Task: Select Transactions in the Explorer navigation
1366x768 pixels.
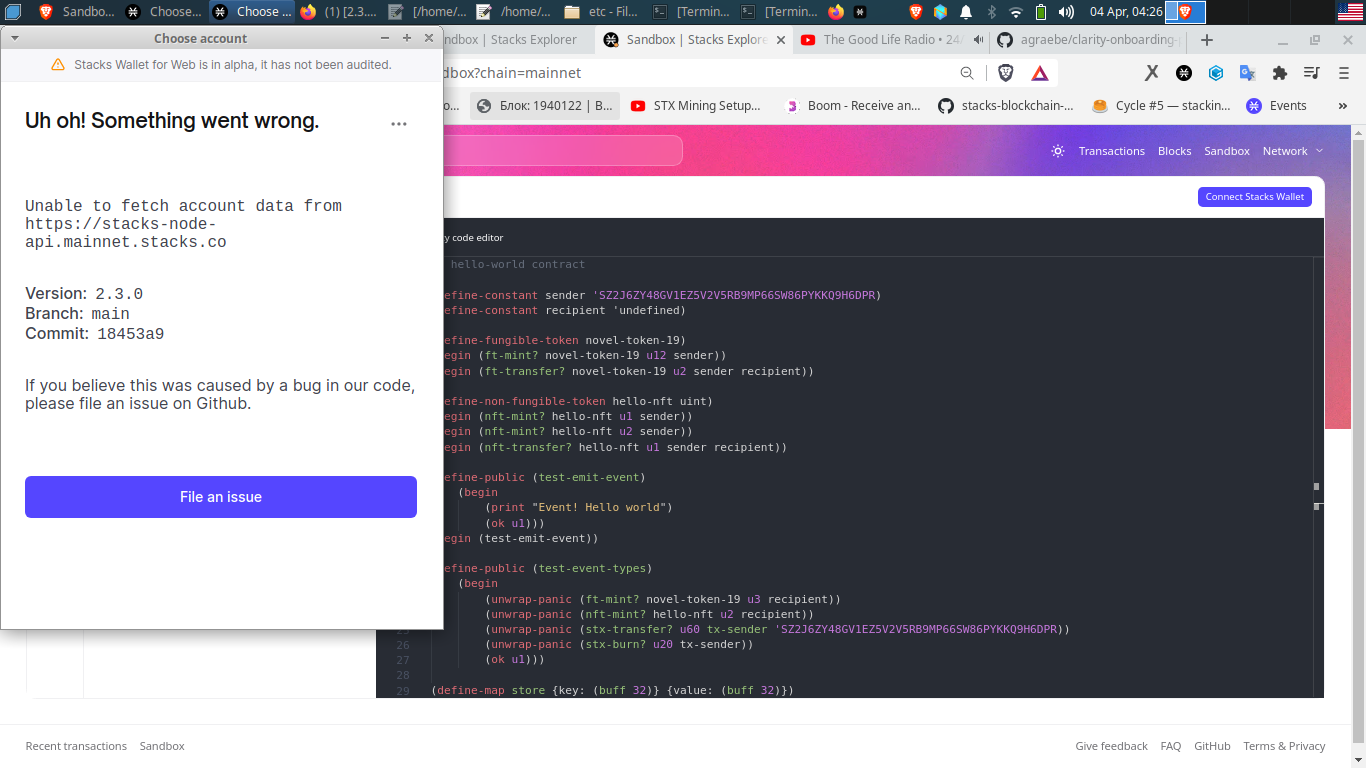Action: pyautogui.click(x=1111, y=151)
